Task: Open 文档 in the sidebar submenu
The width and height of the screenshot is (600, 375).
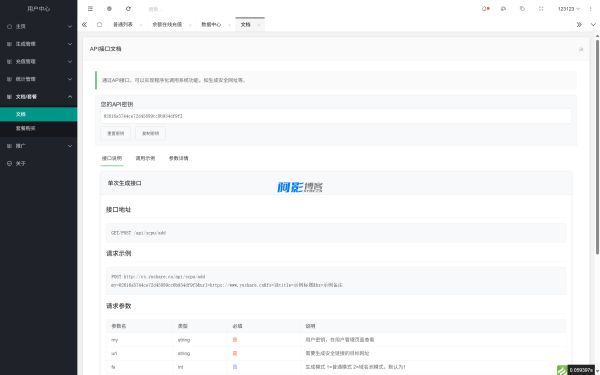Action: point(38,114)
